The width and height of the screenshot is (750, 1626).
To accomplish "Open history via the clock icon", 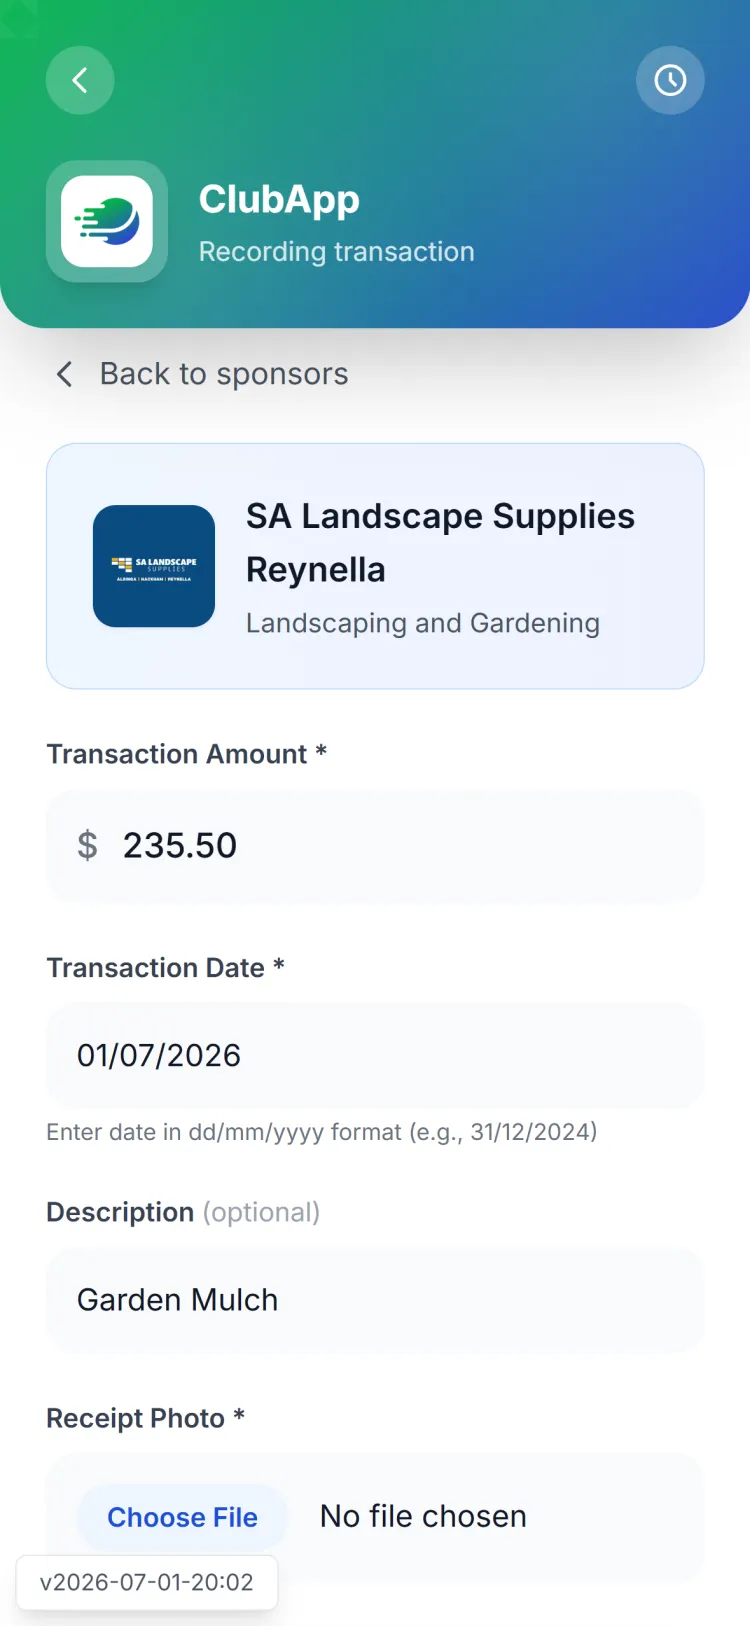I will tap(670, 80).
